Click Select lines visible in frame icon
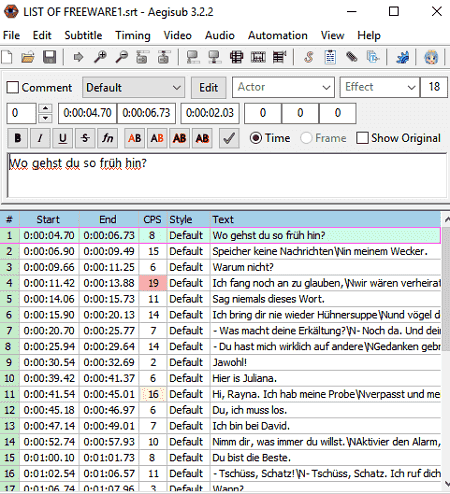Viewport: 450px width, 494px height. [x=236, y=57]
